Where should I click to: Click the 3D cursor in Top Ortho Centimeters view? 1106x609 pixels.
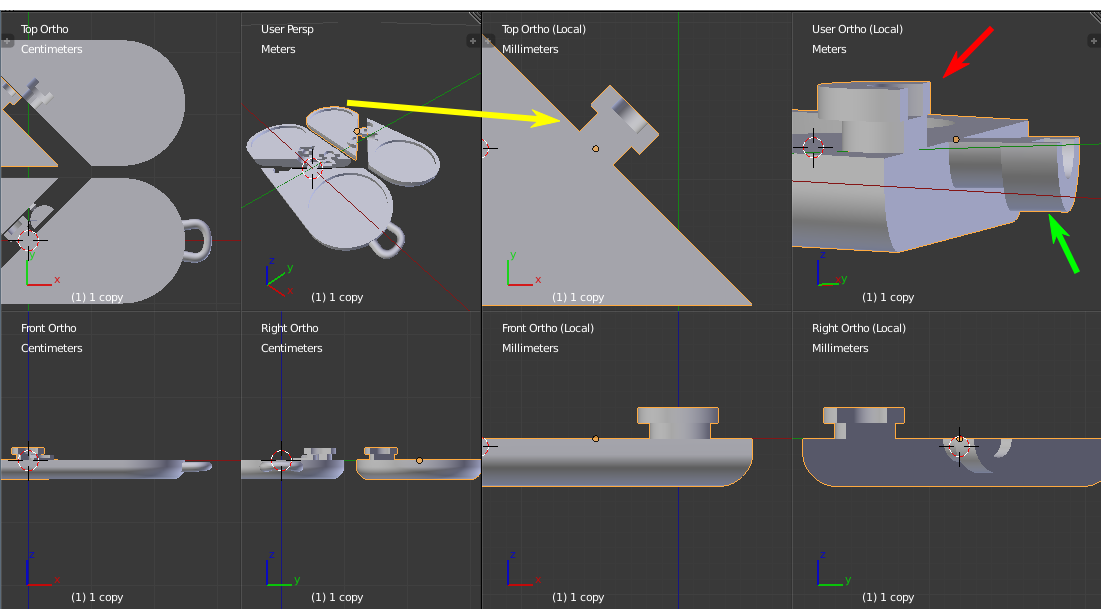pyautogui.click(x=28, y=241)
